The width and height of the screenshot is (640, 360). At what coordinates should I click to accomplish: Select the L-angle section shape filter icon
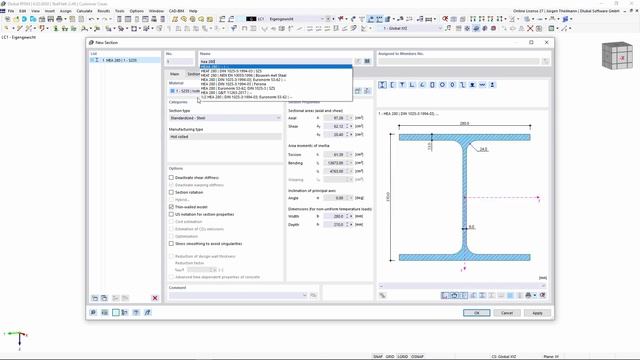click(x=412, y=85)
